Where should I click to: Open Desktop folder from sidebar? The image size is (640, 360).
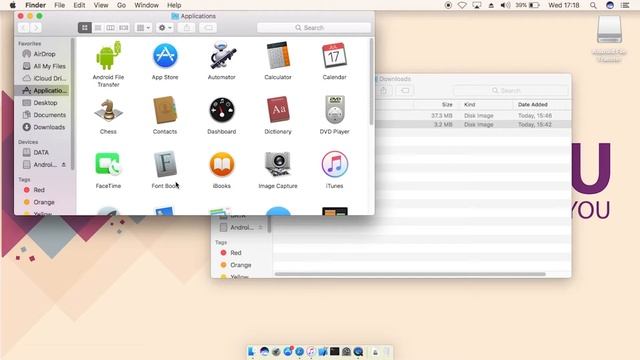(x=44, y=103)
